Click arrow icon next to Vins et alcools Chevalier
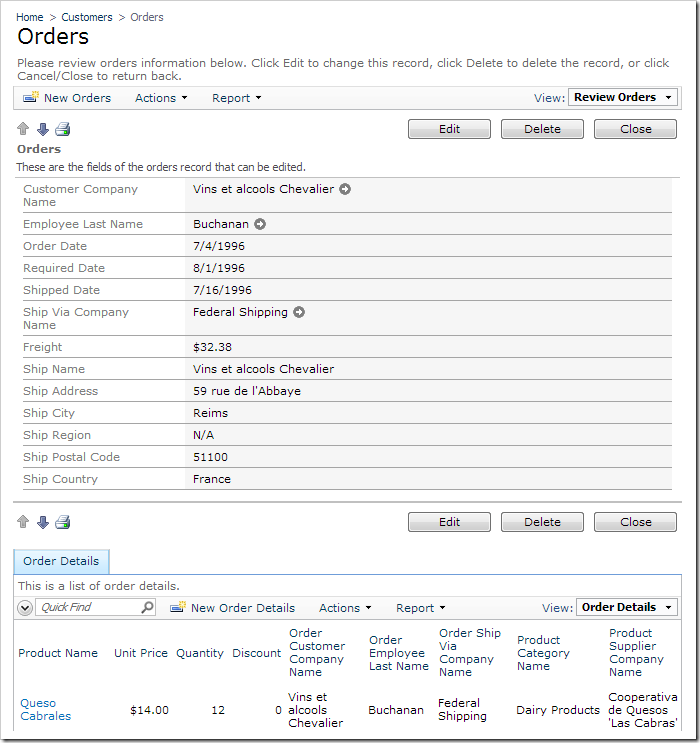700x743 pixels. (x=345, y=189)
